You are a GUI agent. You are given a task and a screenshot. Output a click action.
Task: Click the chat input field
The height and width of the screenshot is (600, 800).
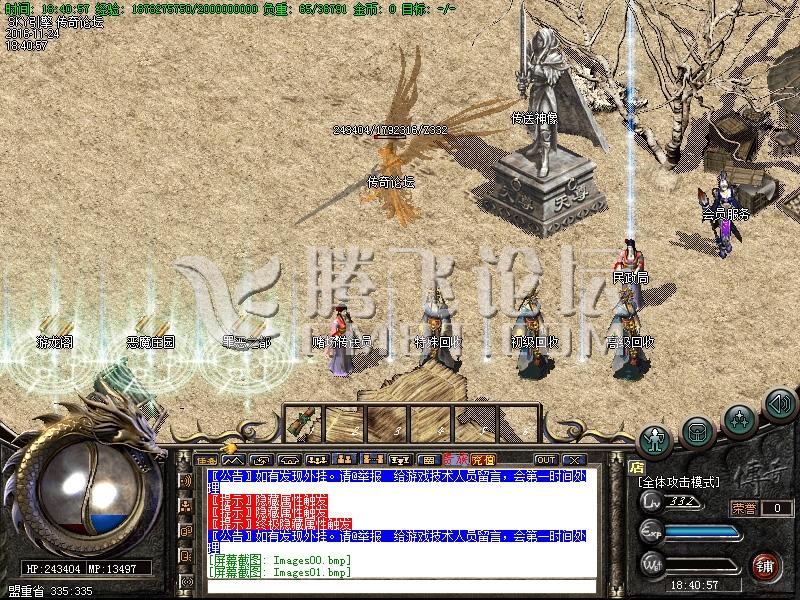coord(402,586)
